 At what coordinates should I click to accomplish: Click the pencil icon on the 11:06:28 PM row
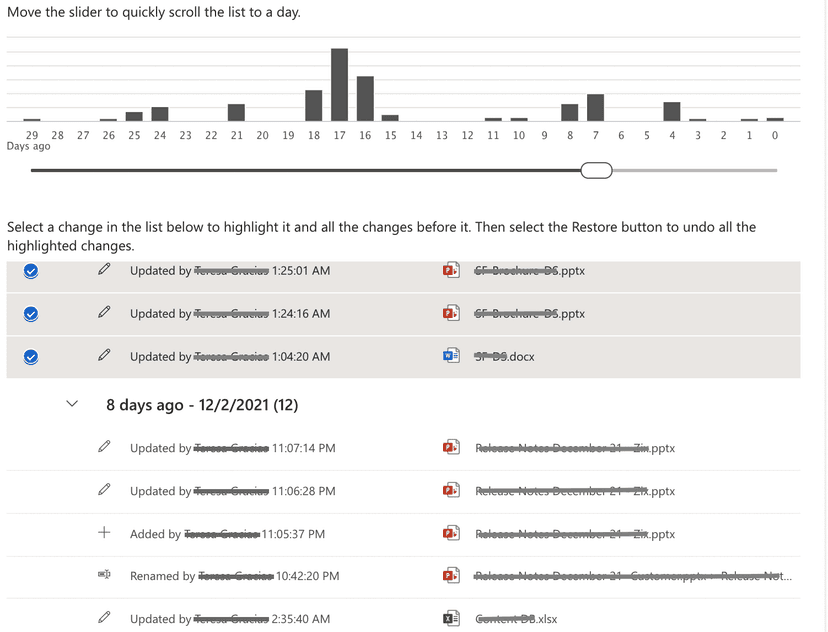(x=104, y=490)
